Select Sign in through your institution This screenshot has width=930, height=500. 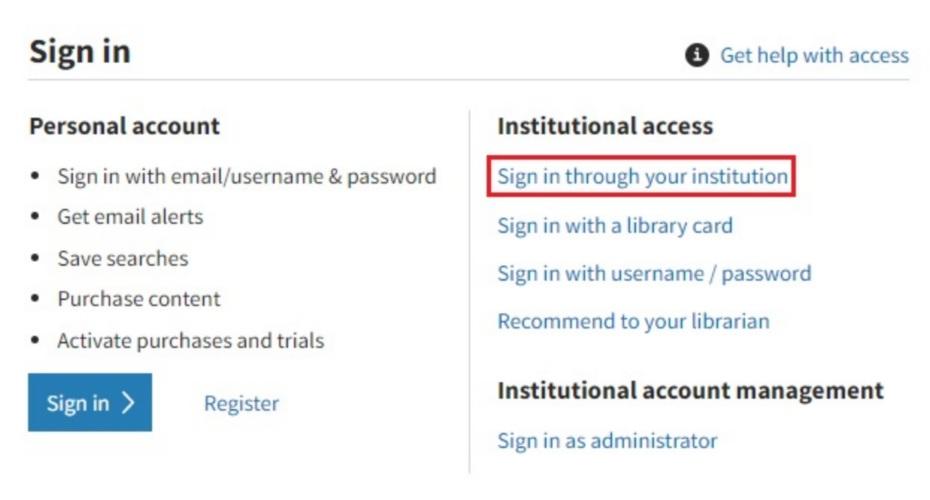(x=642, y=176)
